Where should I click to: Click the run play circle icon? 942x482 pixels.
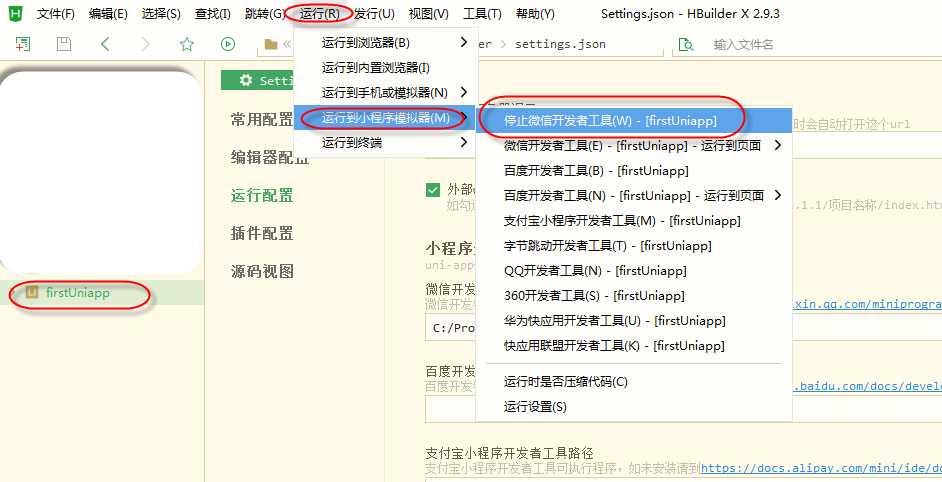coord(228,44)
